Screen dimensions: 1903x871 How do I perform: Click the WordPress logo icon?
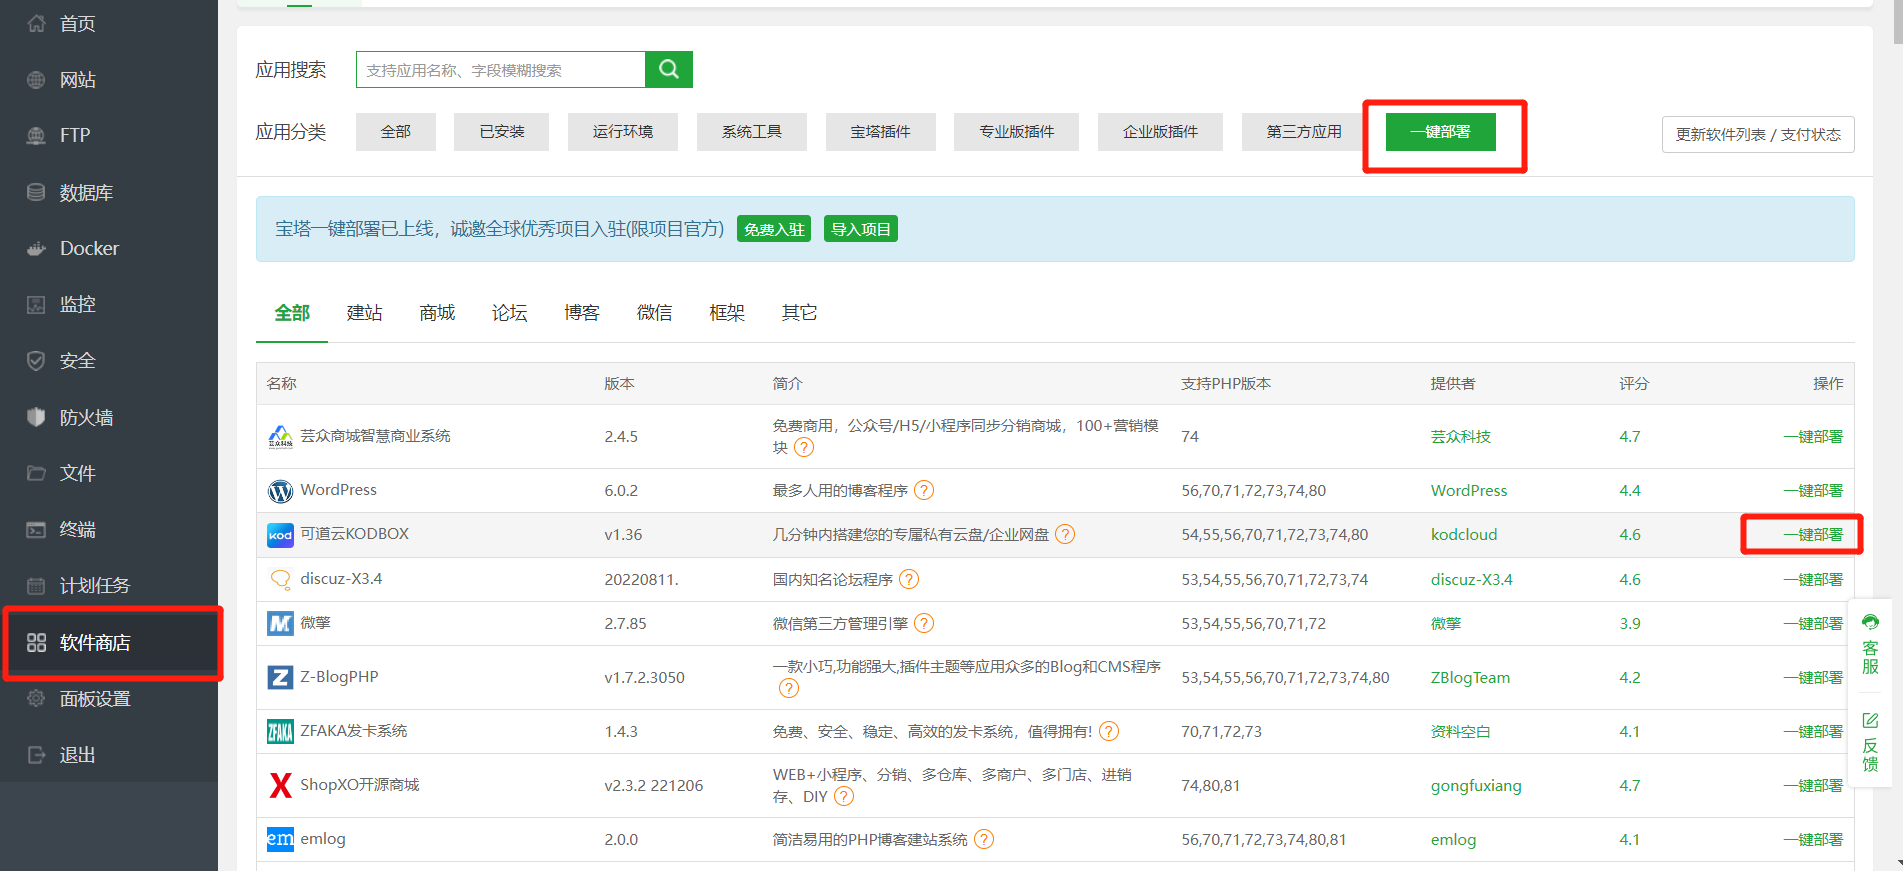point(280,491)
